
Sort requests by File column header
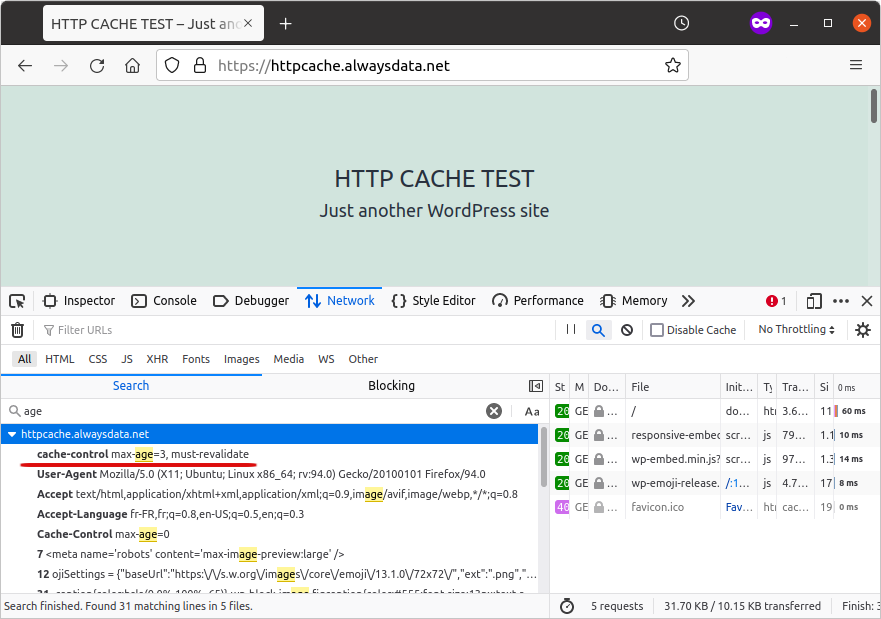(673, 387)
